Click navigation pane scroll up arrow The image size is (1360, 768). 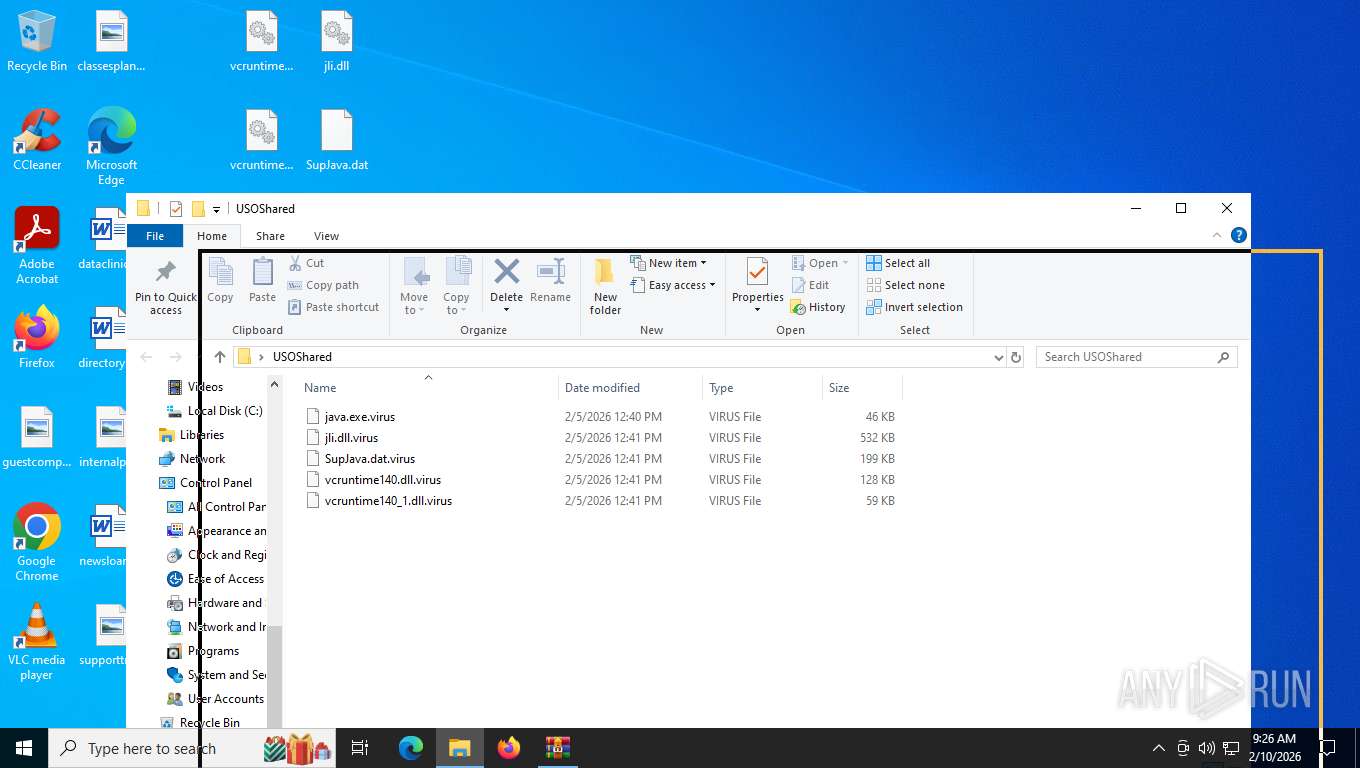click(x=275, y=384)
